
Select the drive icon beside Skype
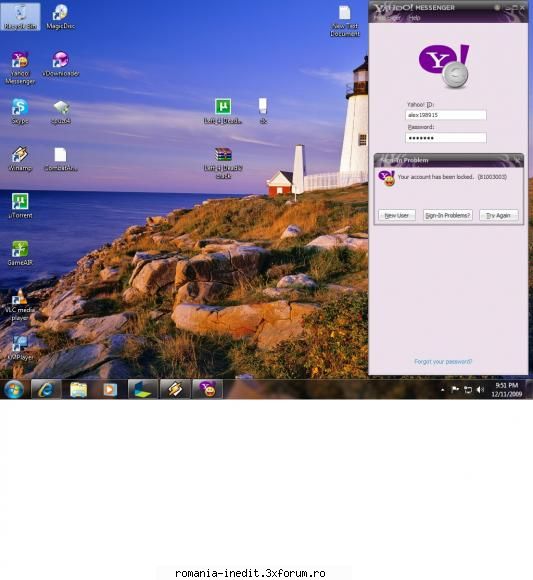61,111
